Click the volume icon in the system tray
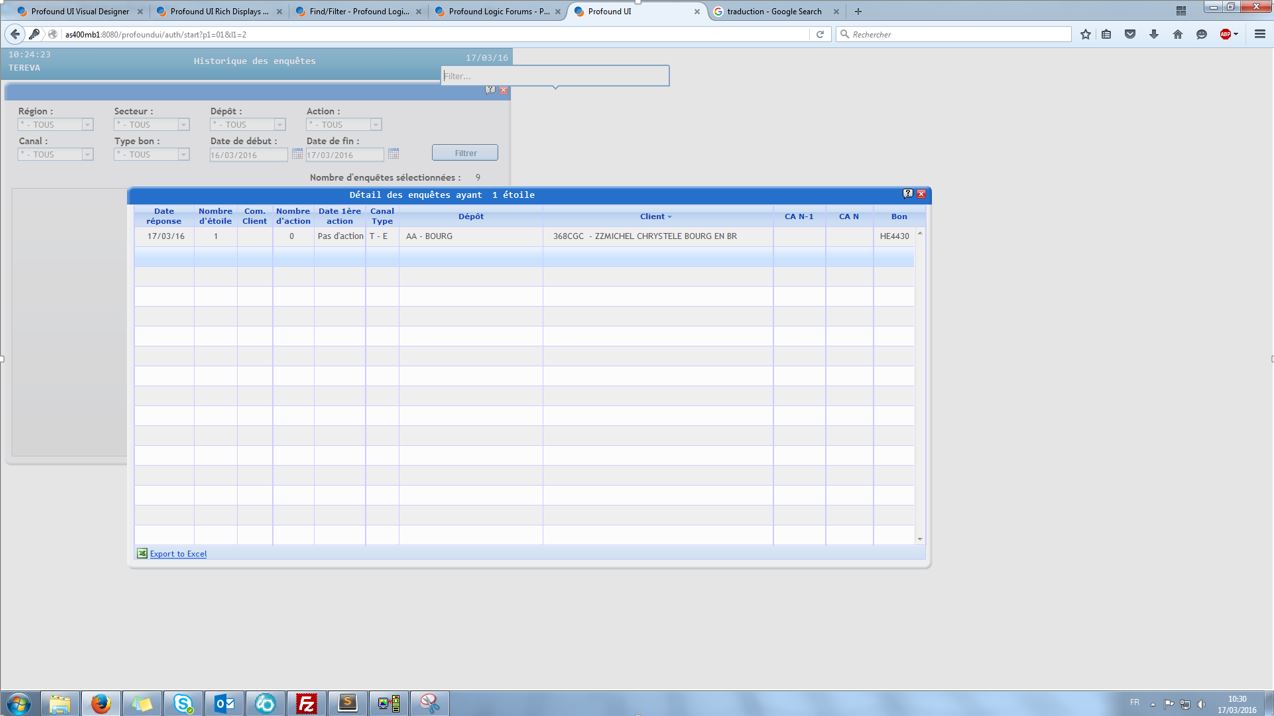This screenshot has width=1274, height=716. click(1201, 704)
